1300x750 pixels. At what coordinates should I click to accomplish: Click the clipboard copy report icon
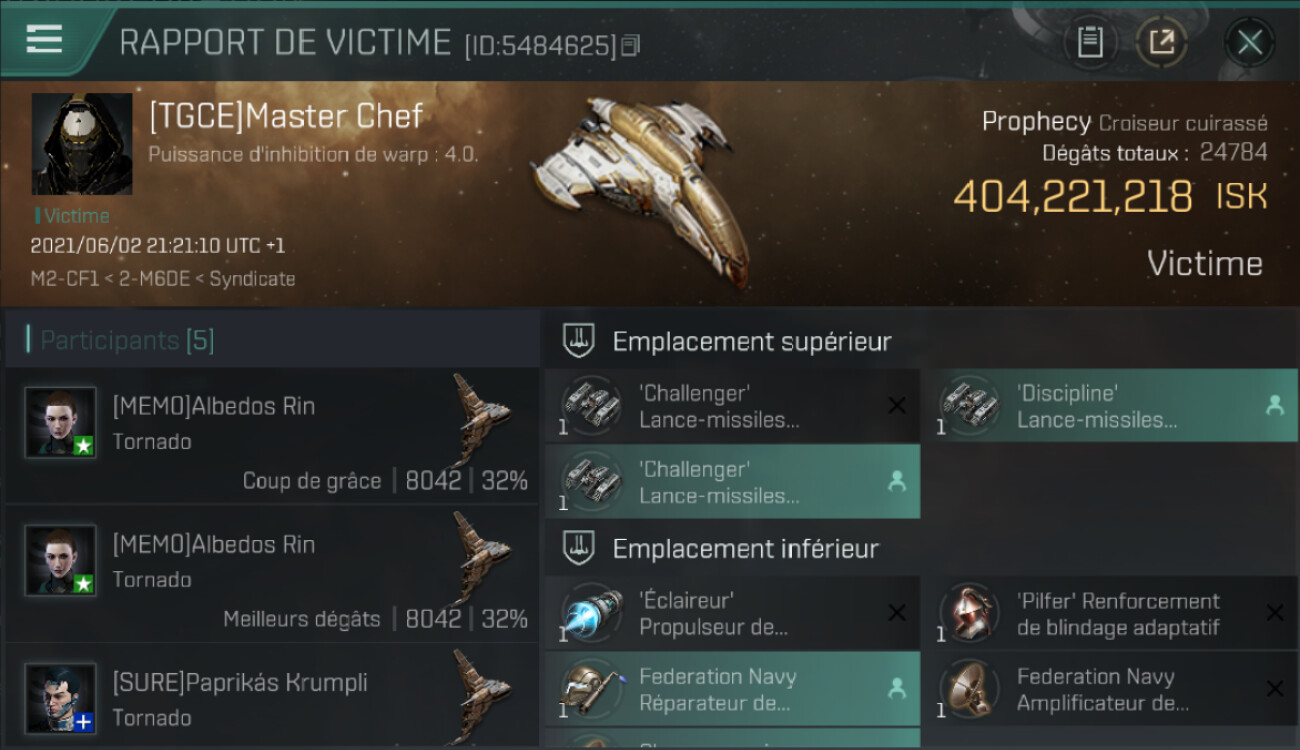[x=1090, y=43]
